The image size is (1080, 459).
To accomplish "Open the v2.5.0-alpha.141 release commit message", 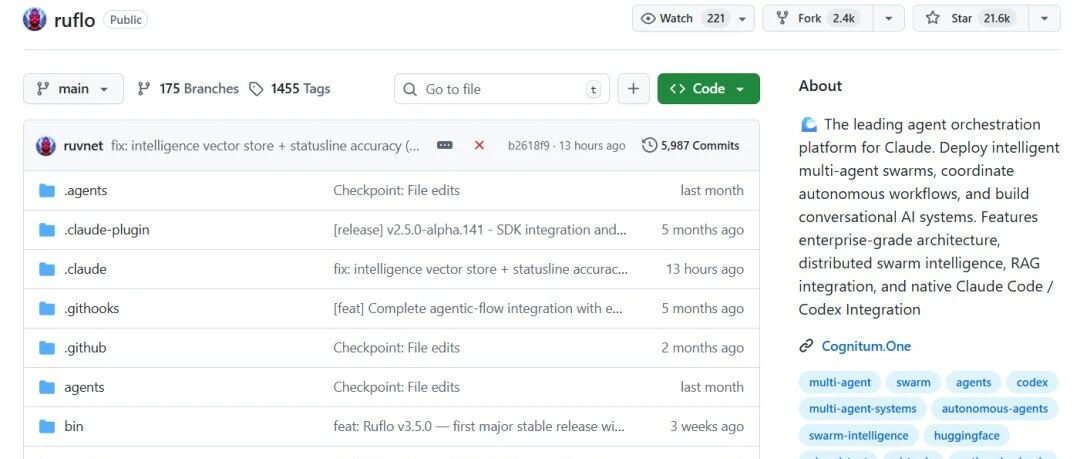I will tap(480, 230).
